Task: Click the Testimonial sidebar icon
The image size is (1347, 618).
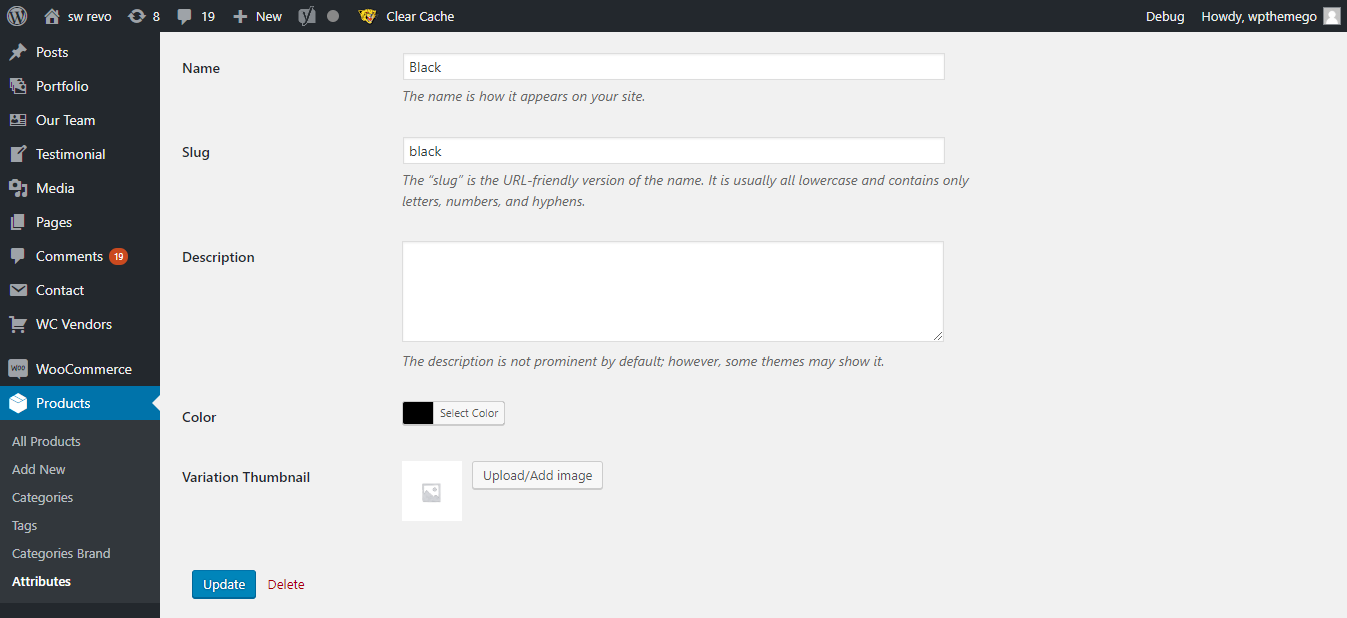Action: pyautogui.click(x=18, y=154)
